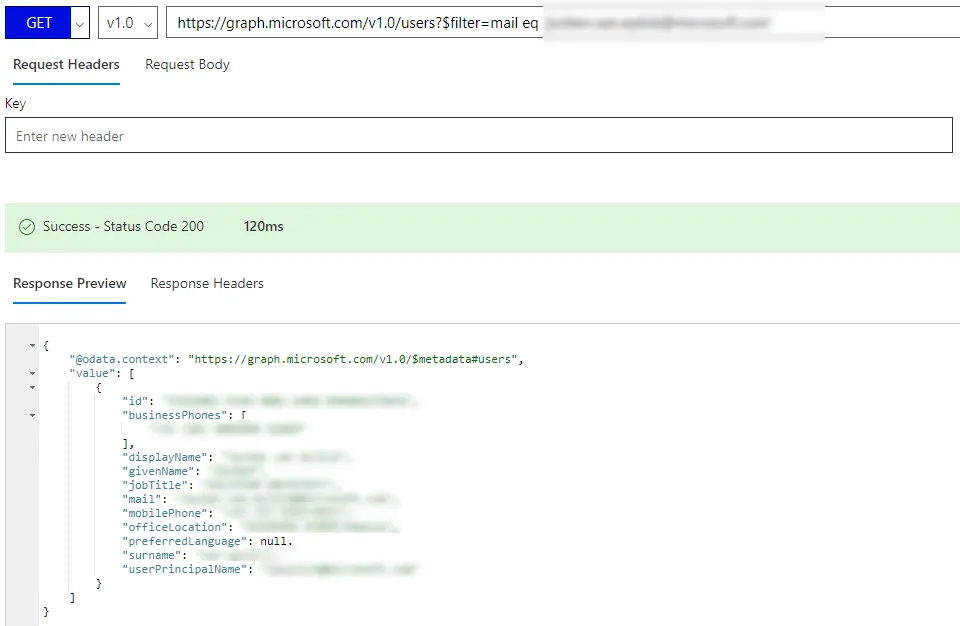Screen dimensions: 960x626
Task: Click the "mobilePhone" key in response
Action: (x=165, y=513)
